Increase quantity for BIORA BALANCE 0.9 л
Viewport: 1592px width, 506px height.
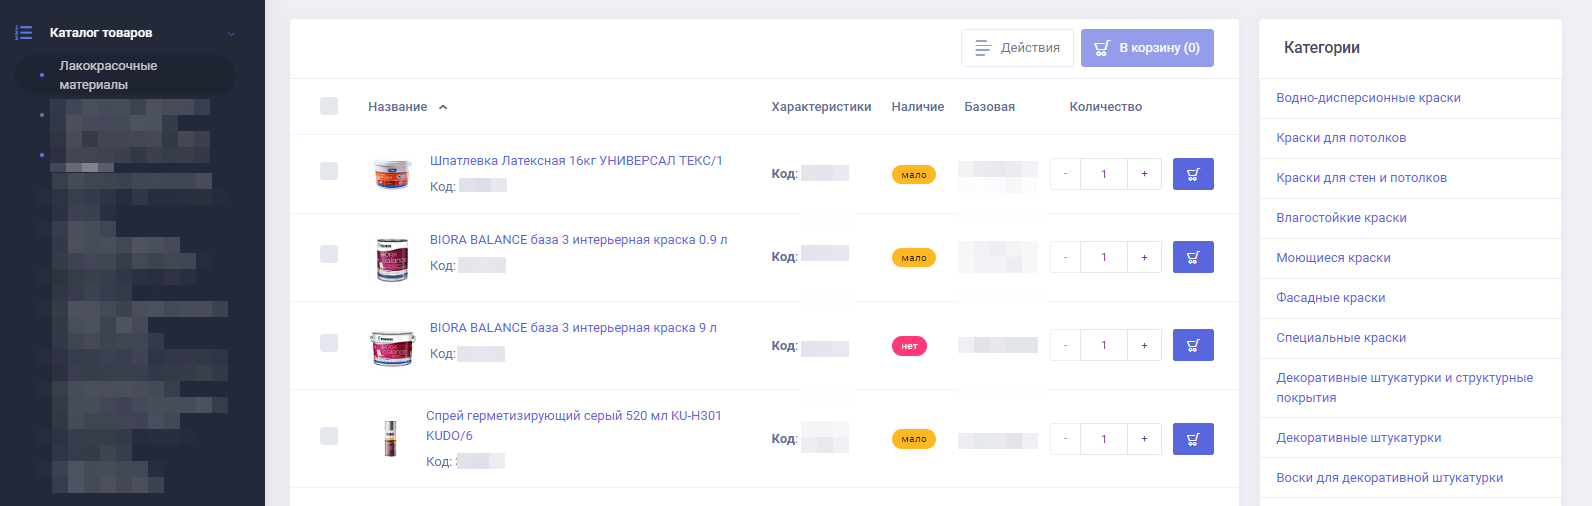coord(1144,257)
